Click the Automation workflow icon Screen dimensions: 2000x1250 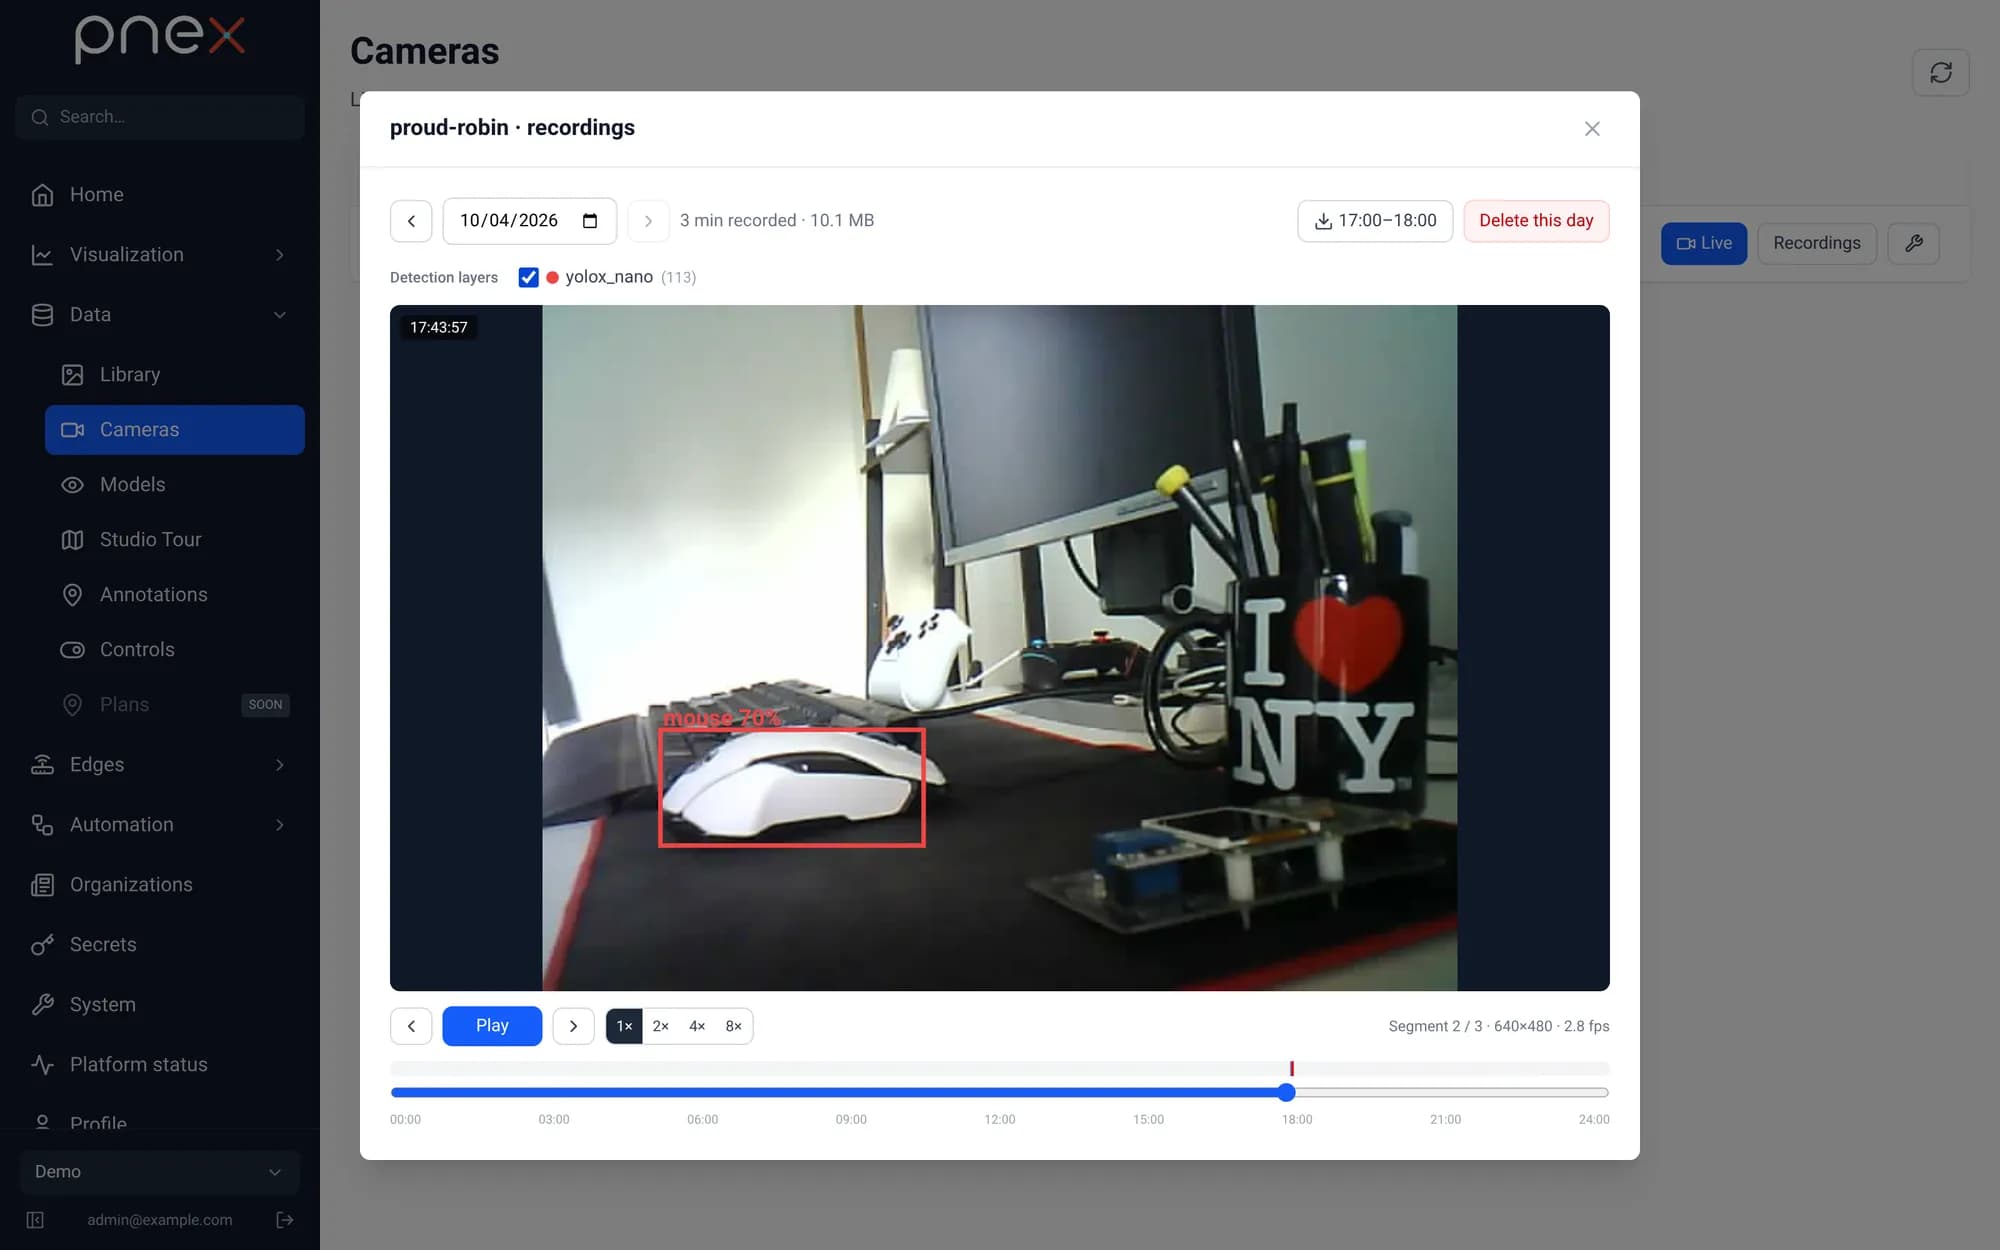click(42, 824)
